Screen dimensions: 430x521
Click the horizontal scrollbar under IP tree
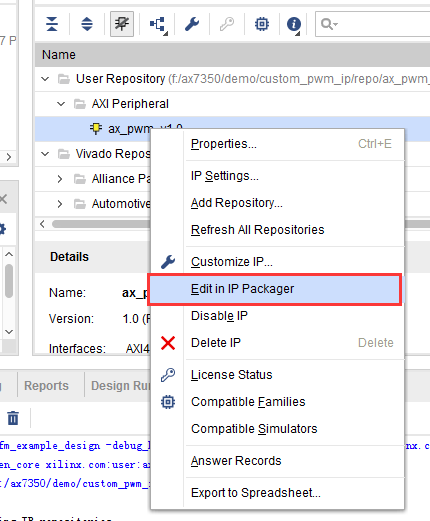click(101, 224)
